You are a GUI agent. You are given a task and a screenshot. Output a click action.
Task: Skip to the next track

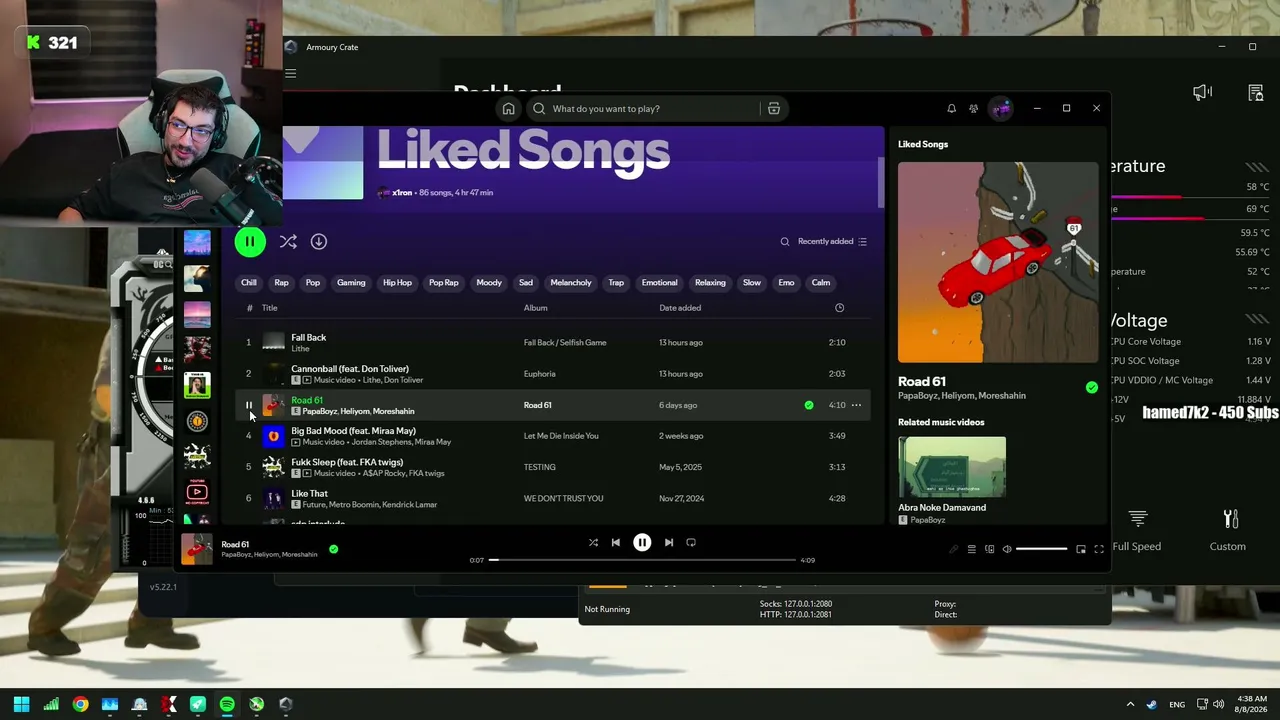(x=669, y=542)
